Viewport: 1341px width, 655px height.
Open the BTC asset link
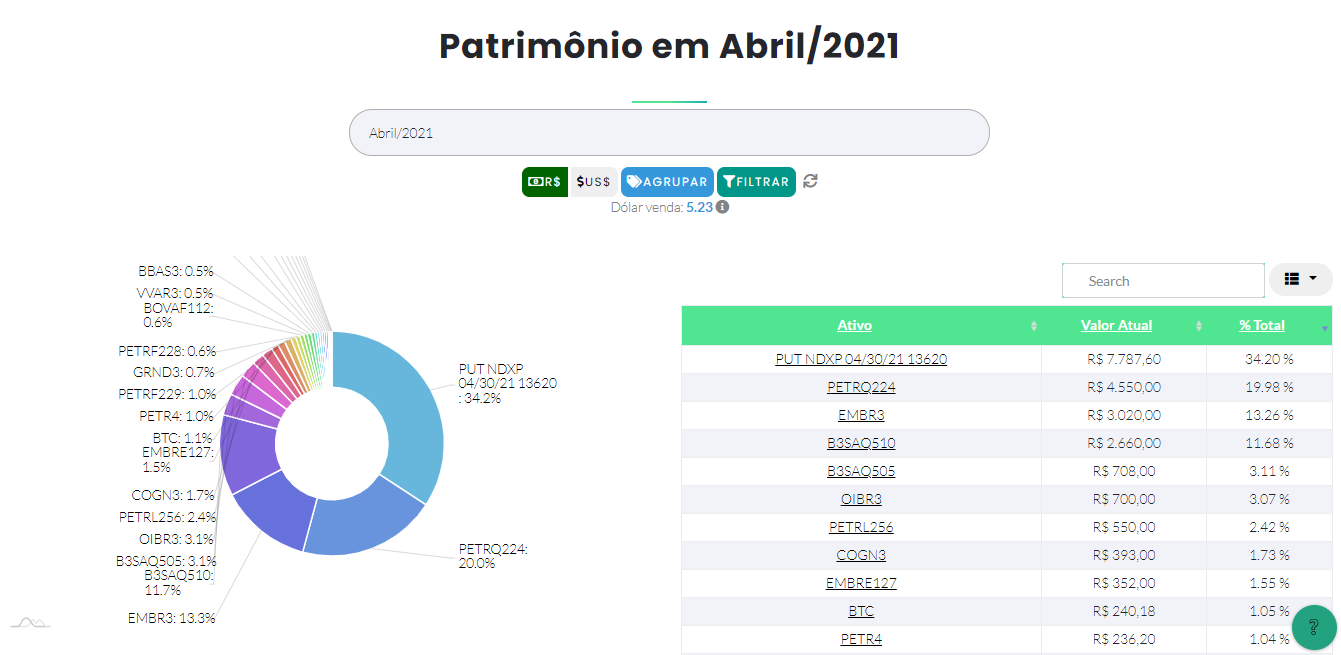tap(861, 611)
